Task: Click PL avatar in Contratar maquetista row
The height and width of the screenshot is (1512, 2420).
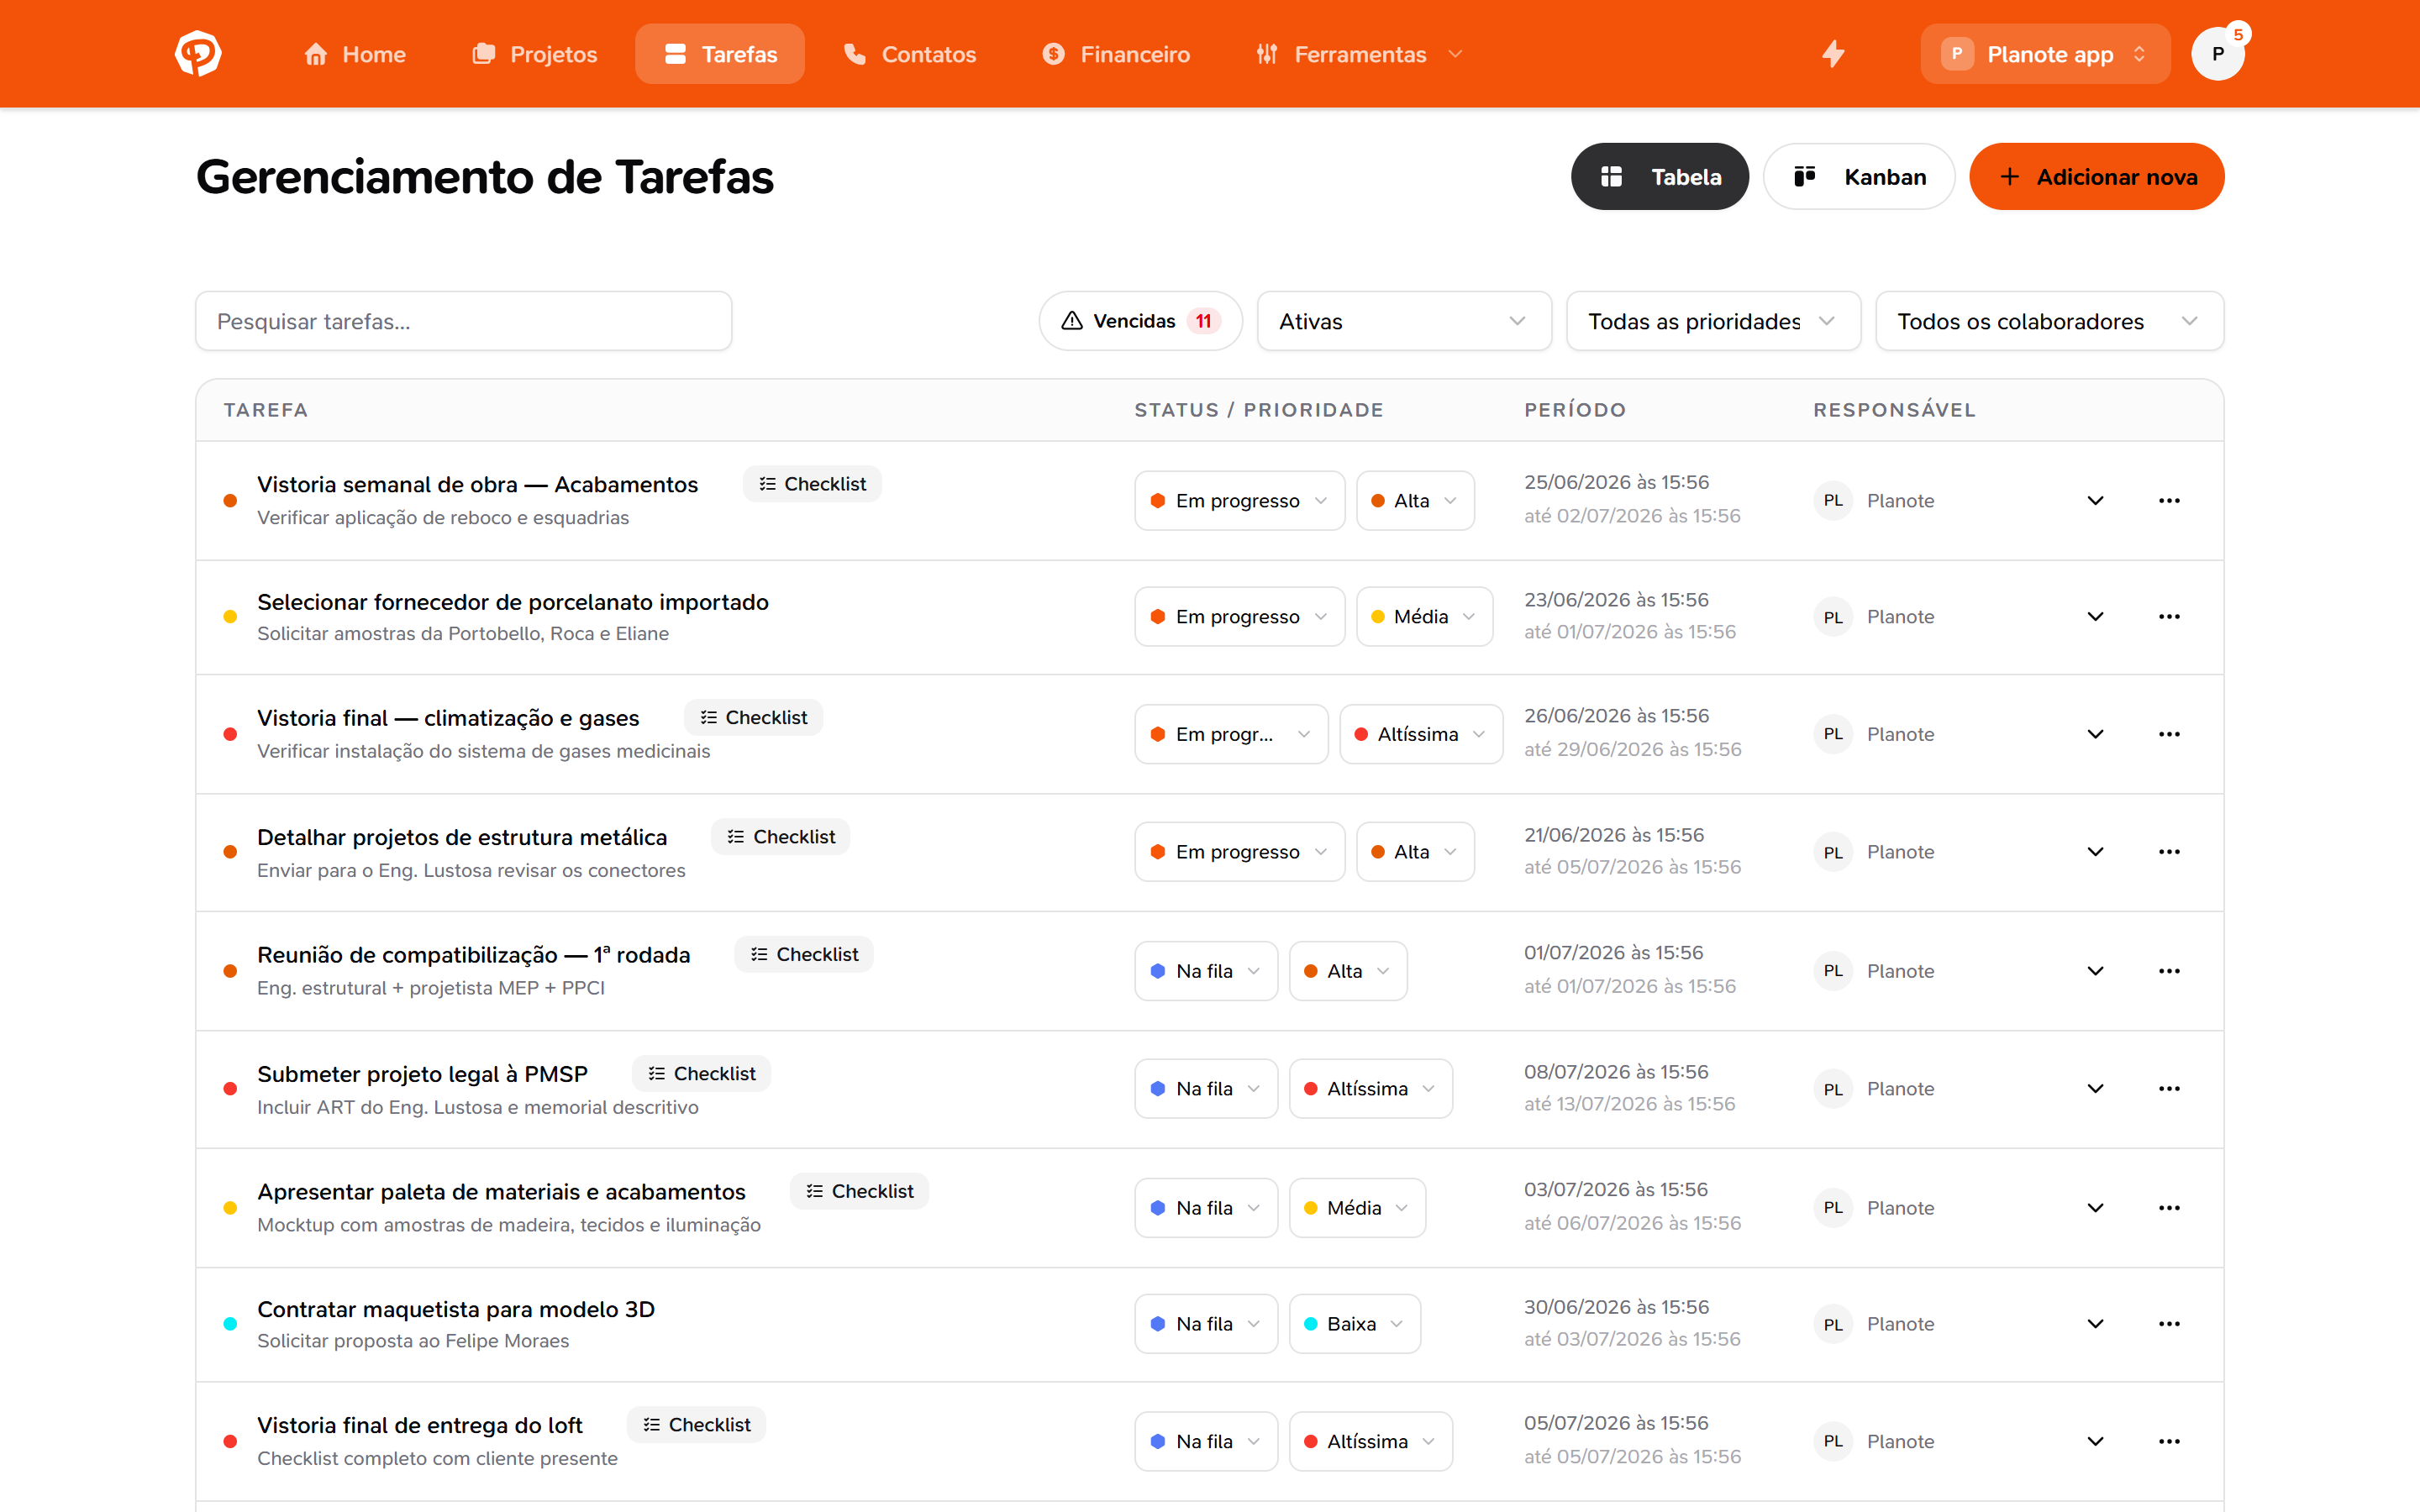Action: [x=1833, y=1324]
